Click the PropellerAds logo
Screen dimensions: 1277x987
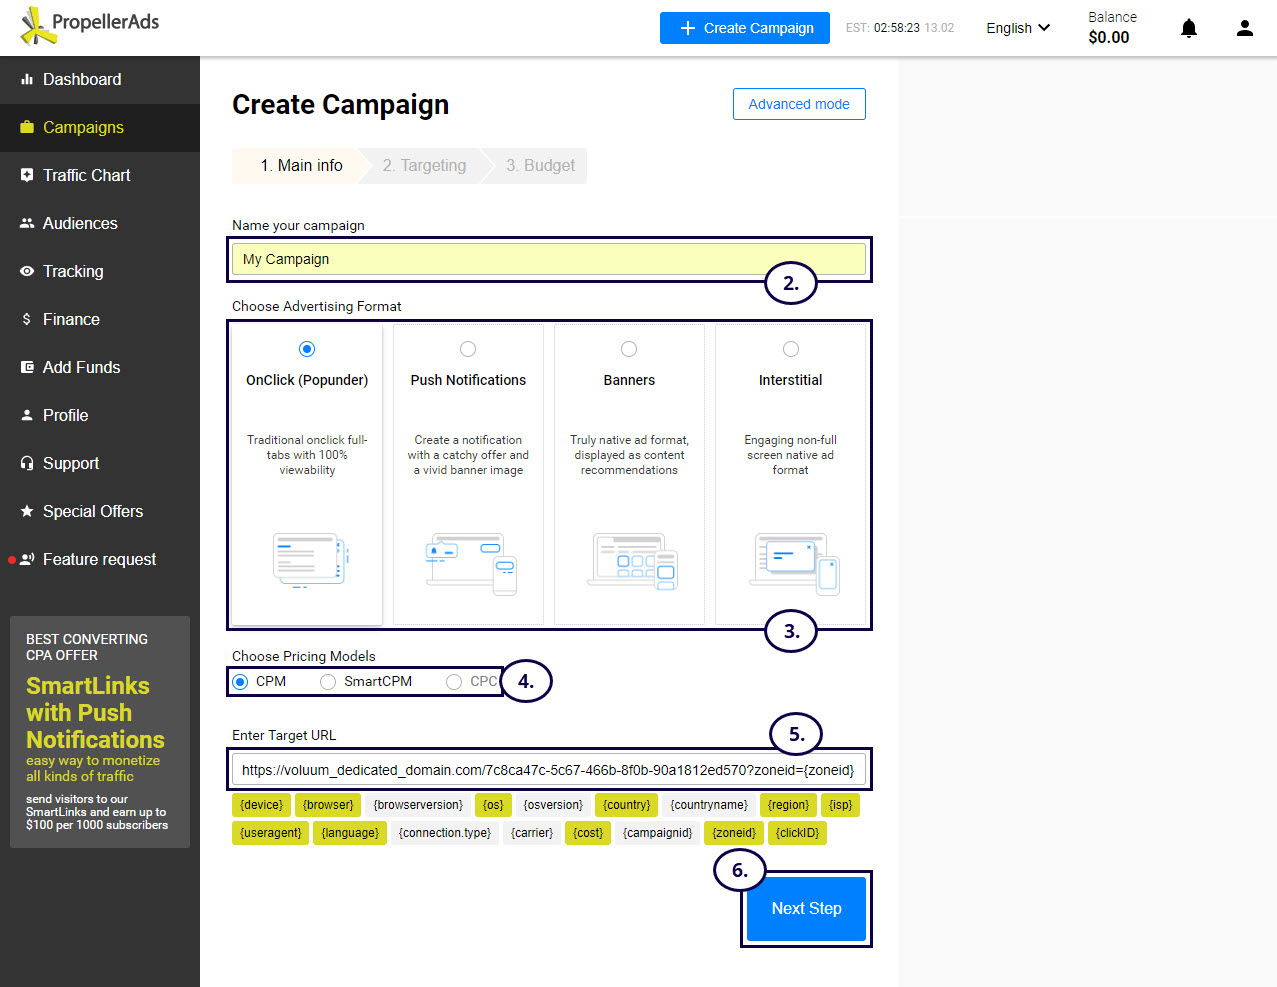(90, 26)
